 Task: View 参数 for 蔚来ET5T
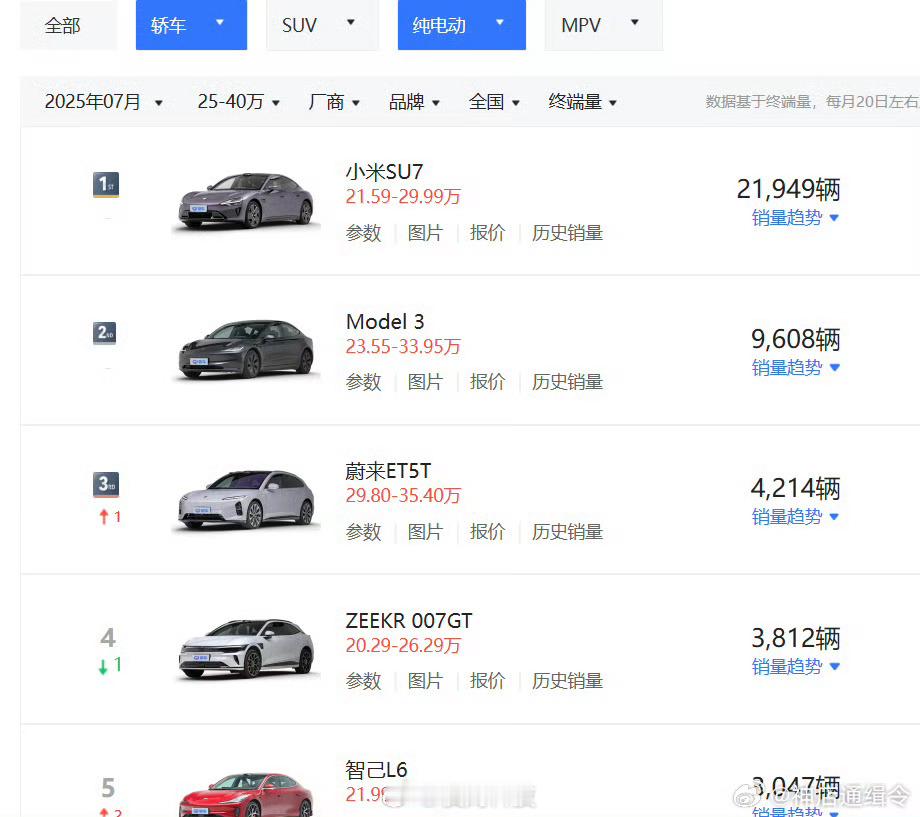pyautogui.click(x=364, y=532)
